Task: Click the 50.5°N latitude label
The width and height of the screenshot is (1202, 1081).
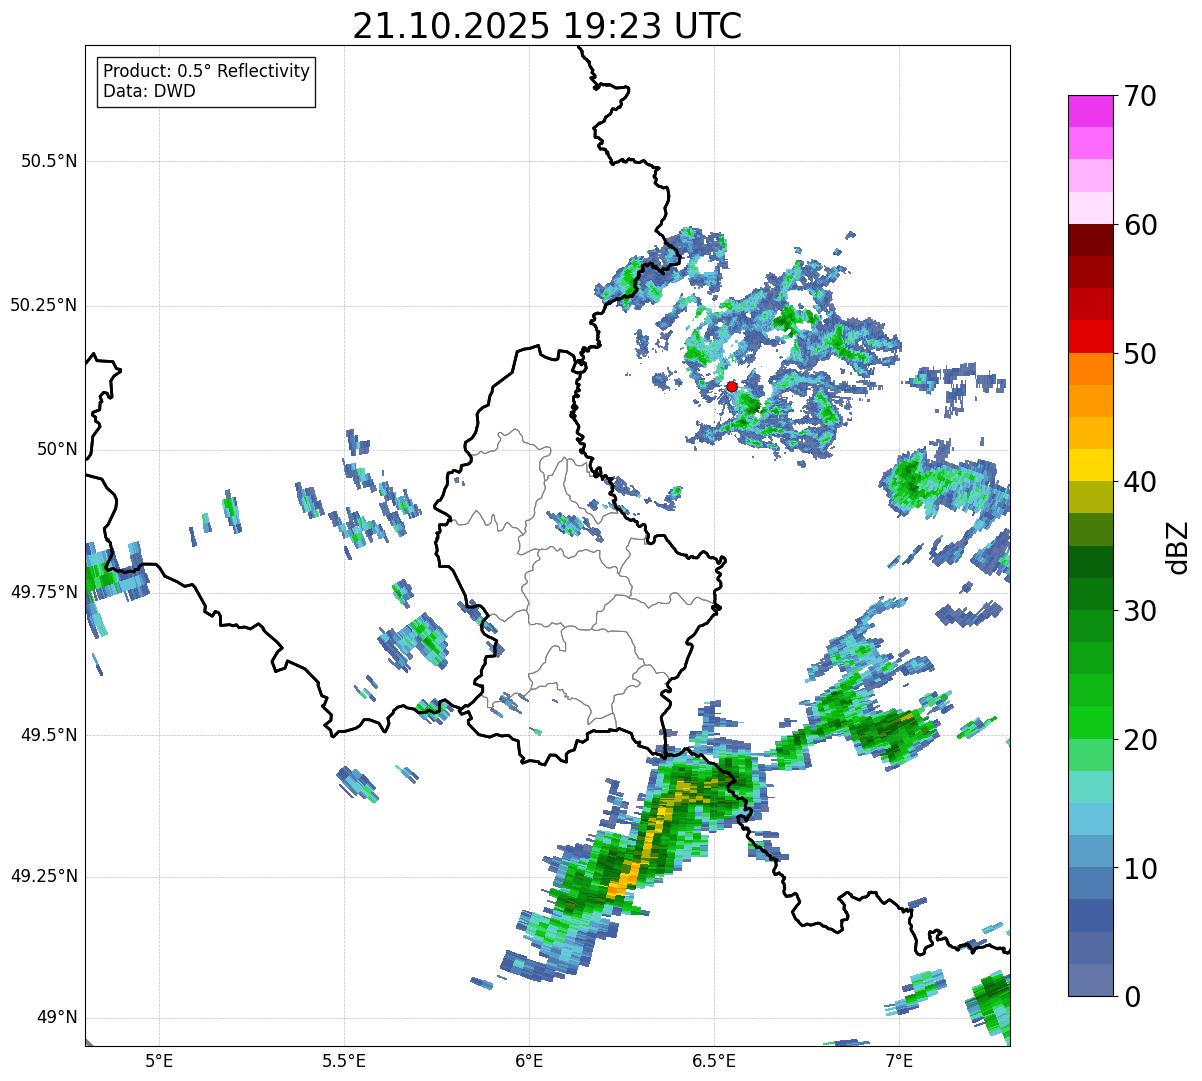Action: click(x=49, y=161)
